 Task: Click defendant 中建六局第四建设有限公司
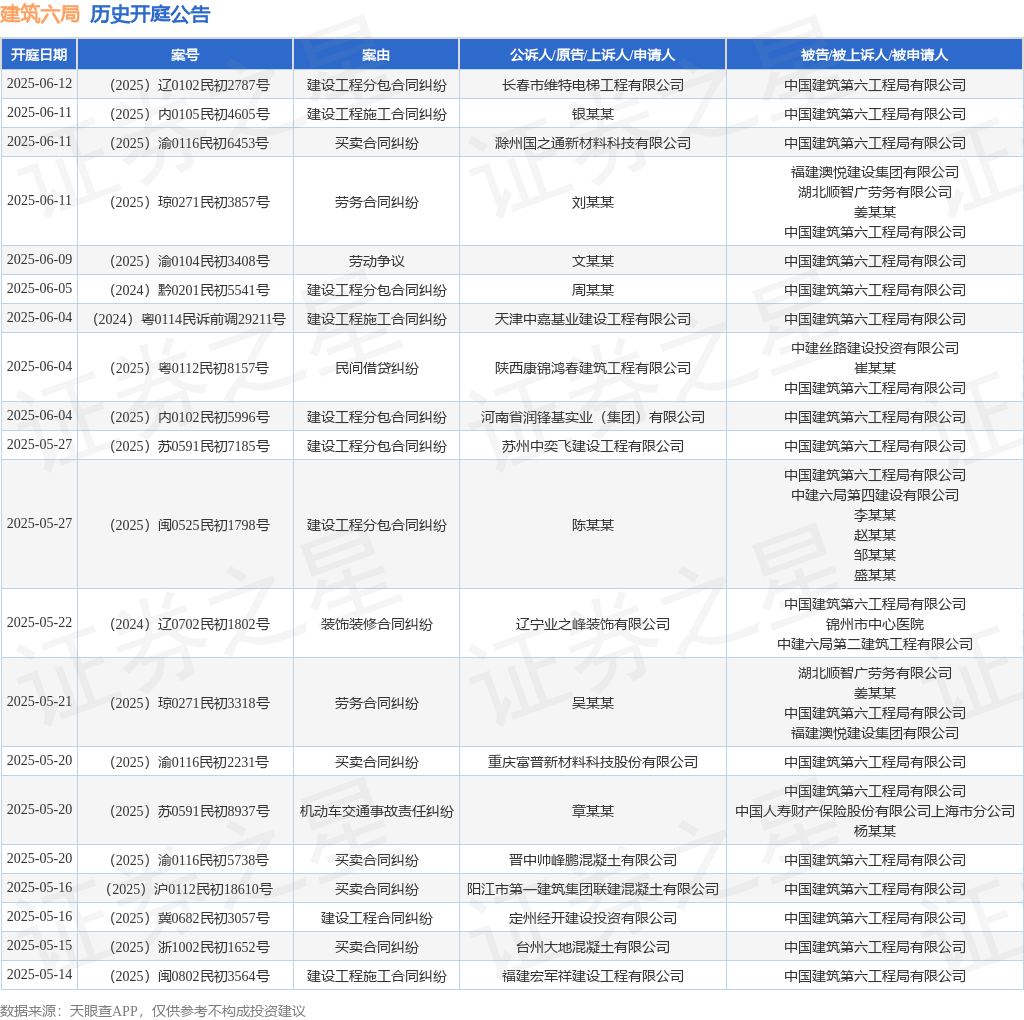[x=874, y=495]
